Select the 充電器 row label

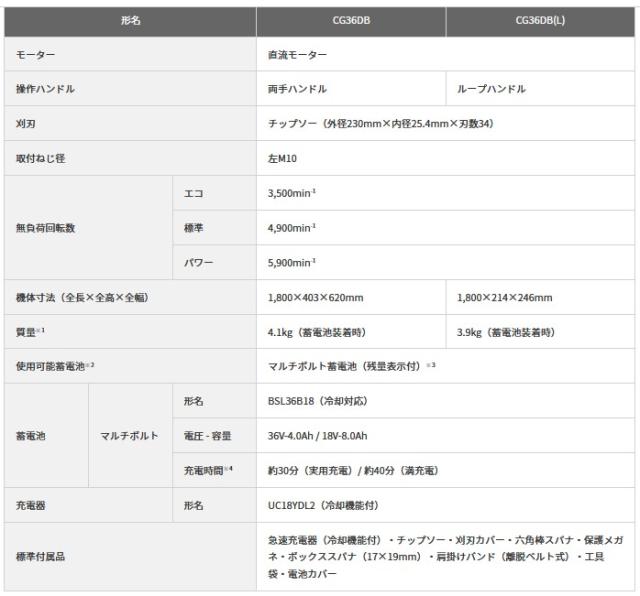coord(30,505)
